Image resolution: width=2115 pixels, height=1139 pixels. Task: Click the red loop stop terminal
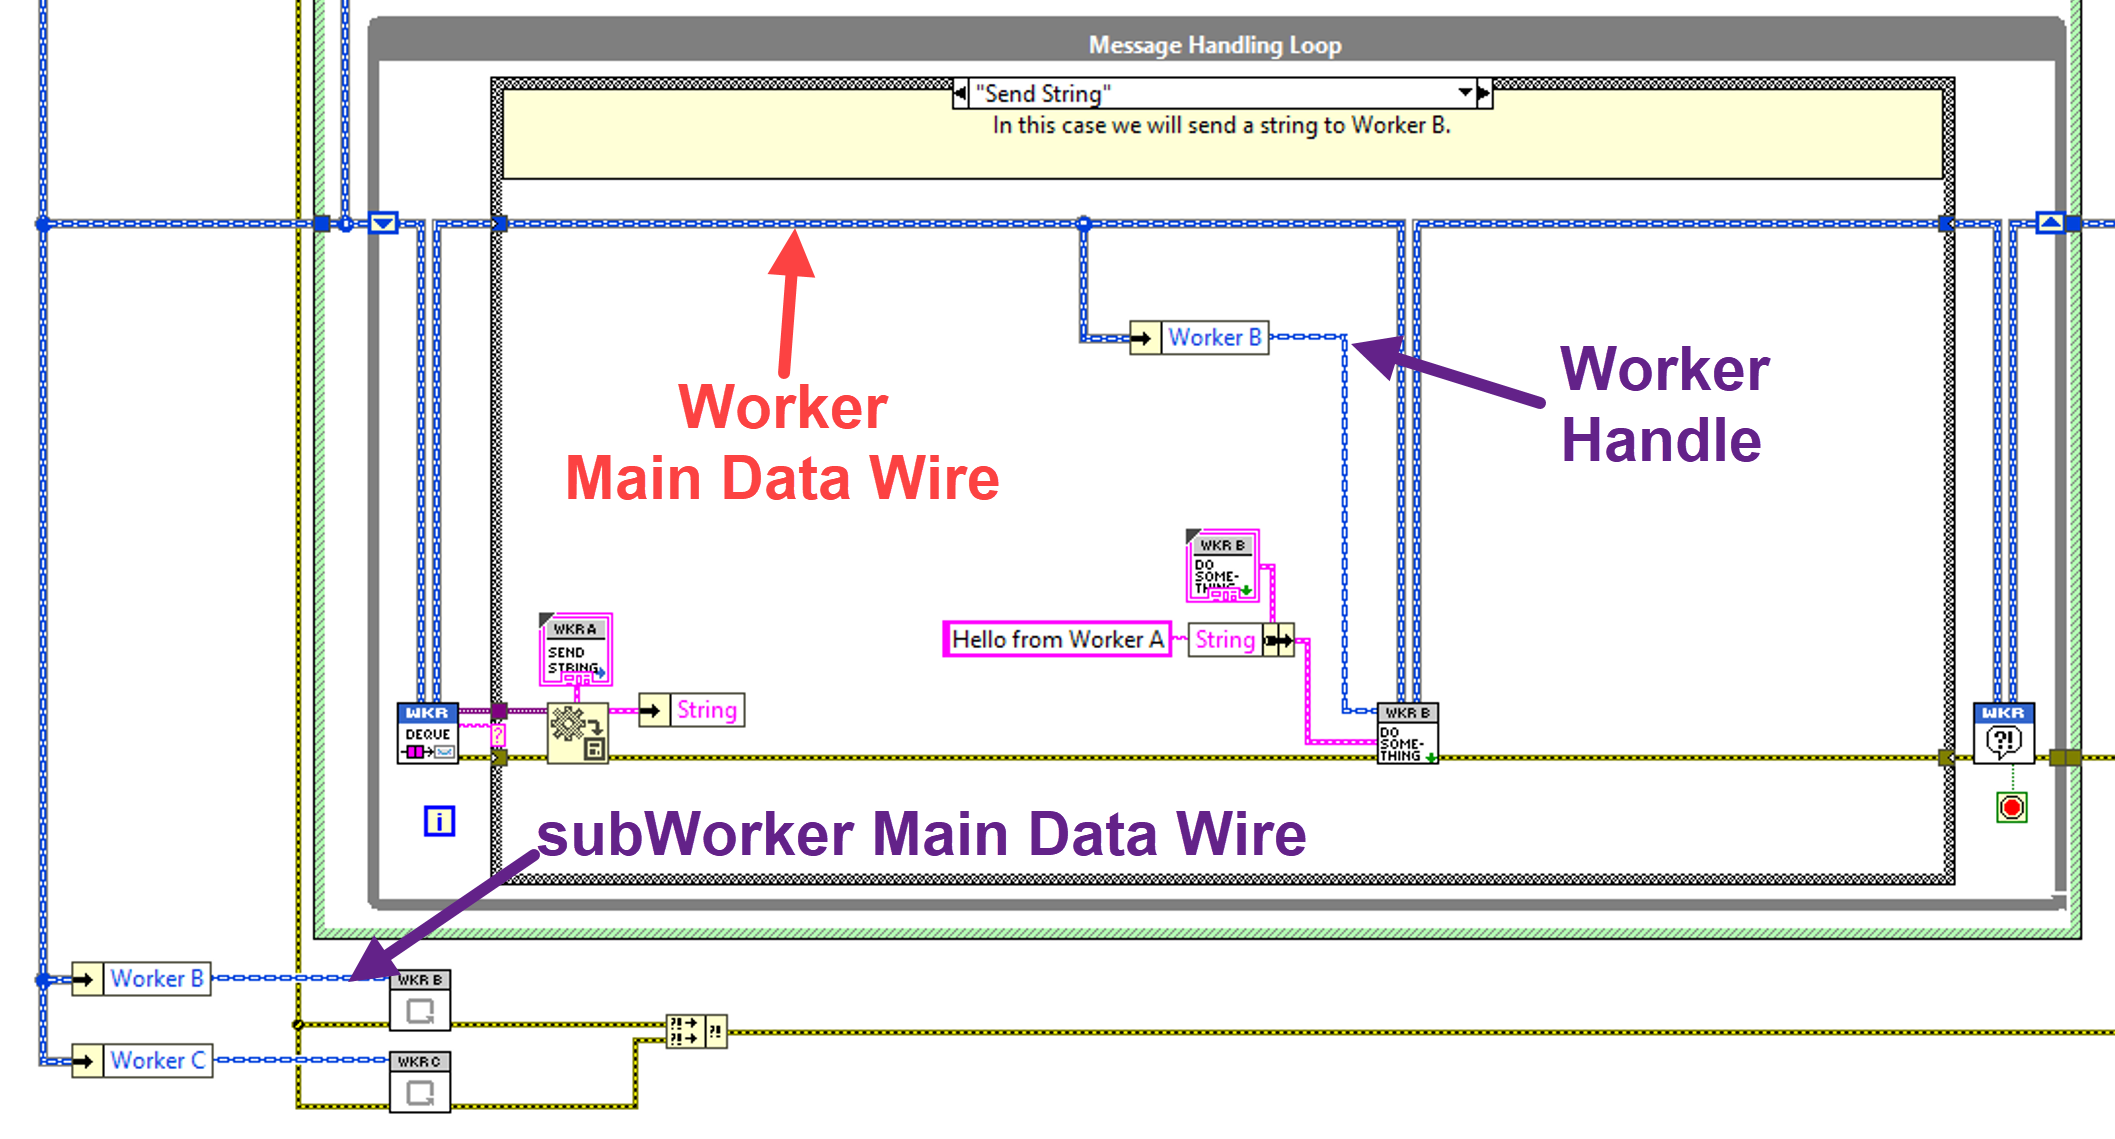(x=2011, y=807)
